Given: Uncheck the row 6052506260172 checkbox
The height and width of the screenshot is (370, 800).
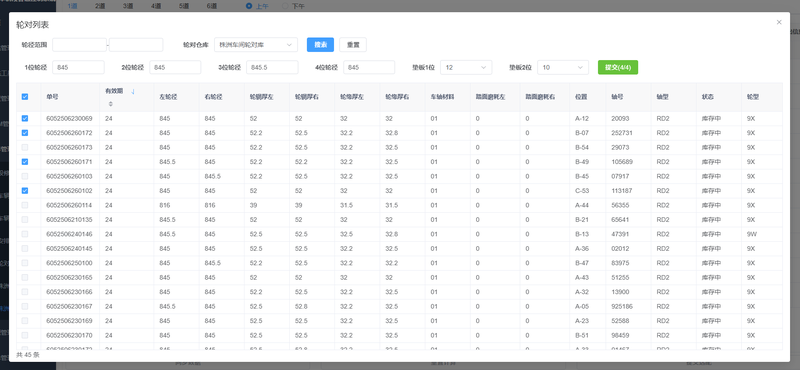Looking at the screenshot, I should pos(25,133).
